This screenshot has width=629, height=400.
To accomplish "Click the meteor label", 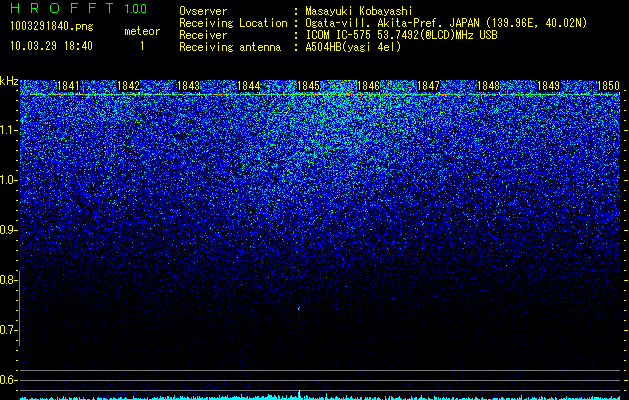I will (x=142, y=31).
